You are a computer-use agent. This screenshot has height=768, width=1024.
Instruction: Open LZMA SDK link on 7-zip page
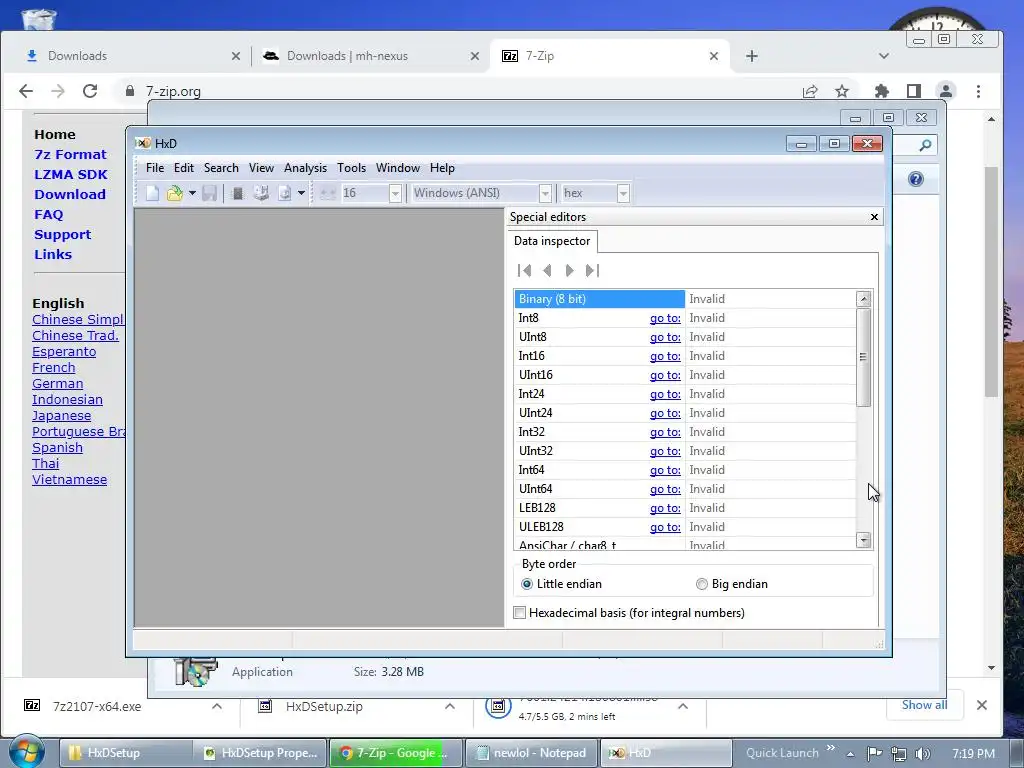pos(71,174)
